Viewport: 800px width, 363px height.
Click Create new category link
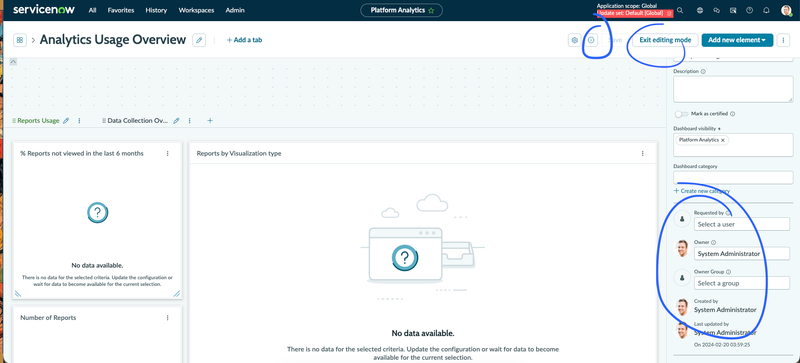(x=702, y=191)
